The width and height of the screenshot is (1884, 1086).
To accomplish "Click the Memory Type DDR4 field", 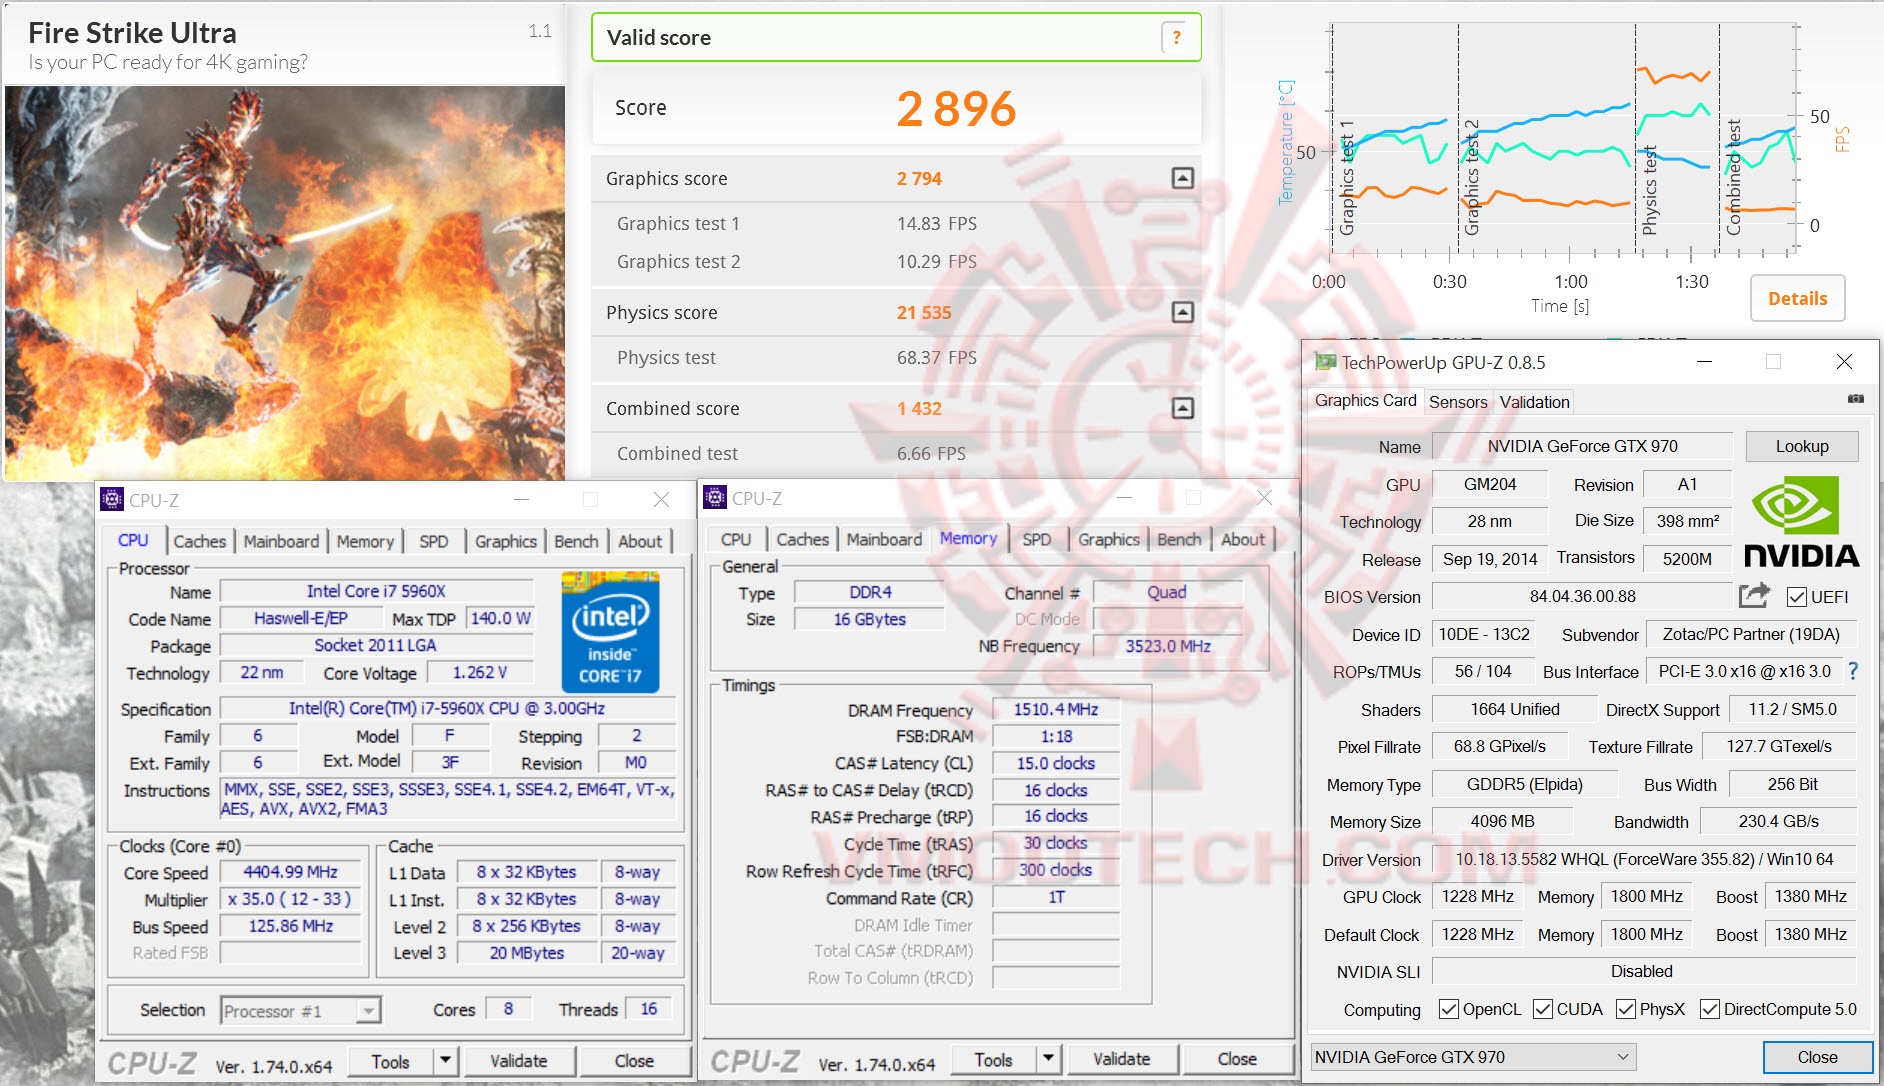I will (870, 592).
